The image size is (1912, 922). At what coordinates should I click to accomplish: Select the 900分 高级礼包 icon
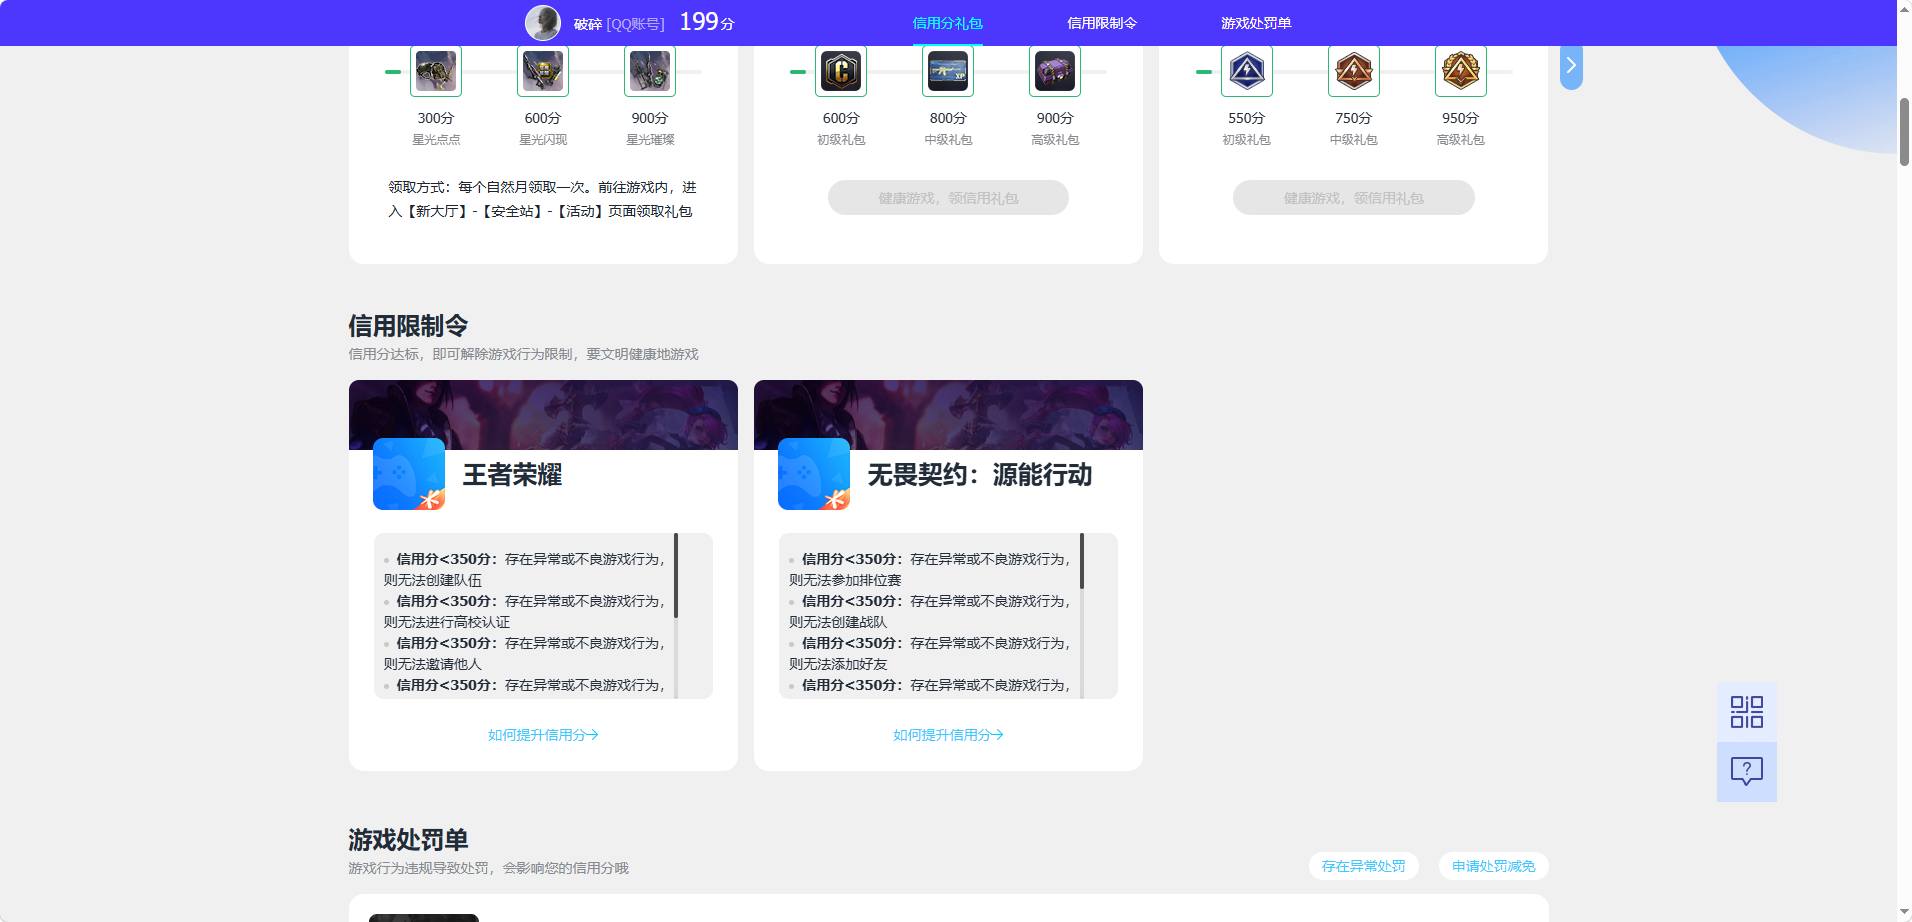click(x=1055, y=71)
